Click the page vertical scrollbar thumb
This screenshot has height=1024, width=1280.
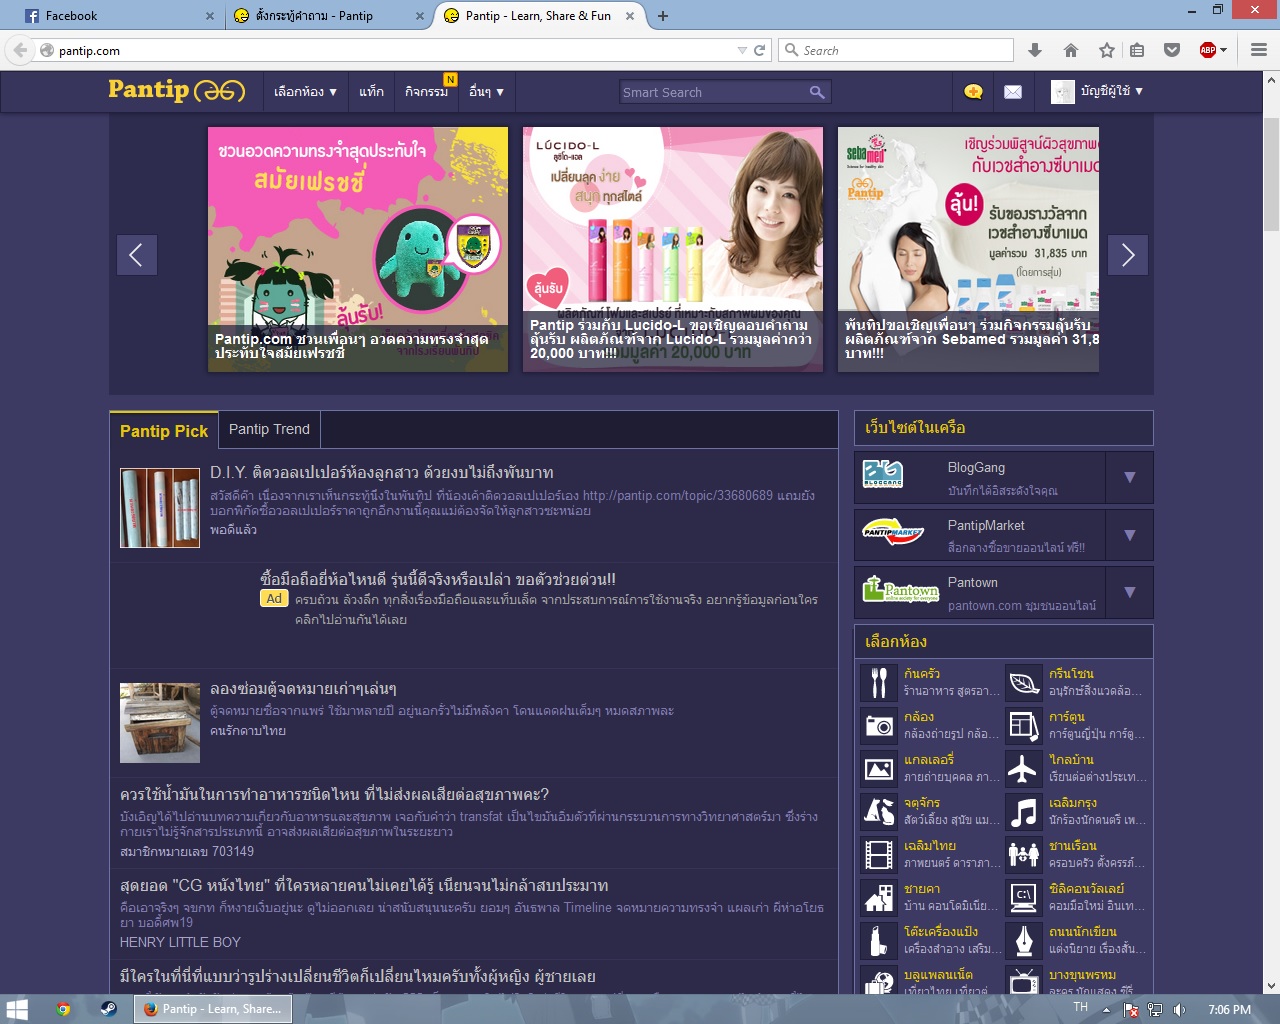(x=1271, y=175)
